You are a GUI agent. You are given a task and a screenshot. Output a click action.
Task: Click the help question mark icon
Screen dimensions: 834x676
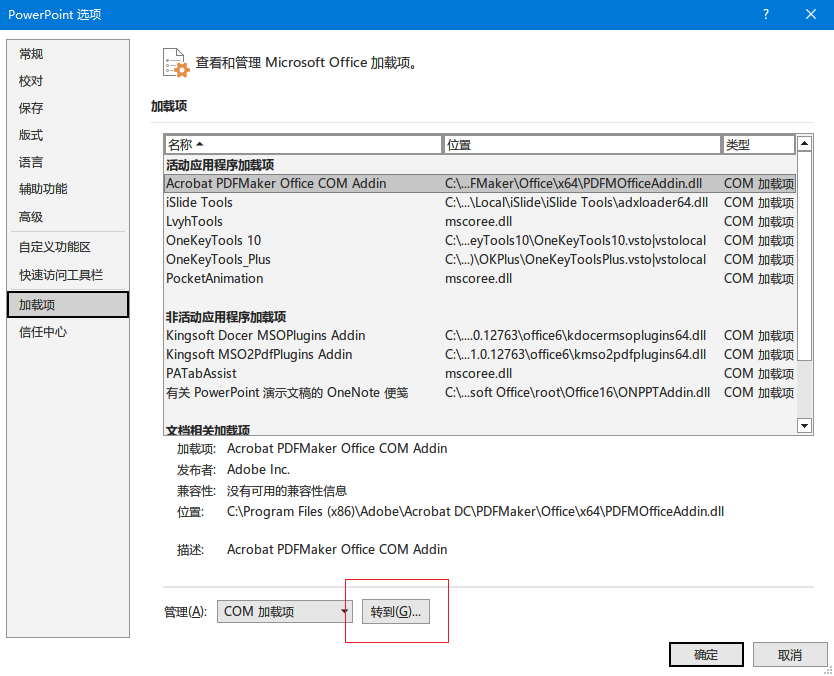pos(766,14)
